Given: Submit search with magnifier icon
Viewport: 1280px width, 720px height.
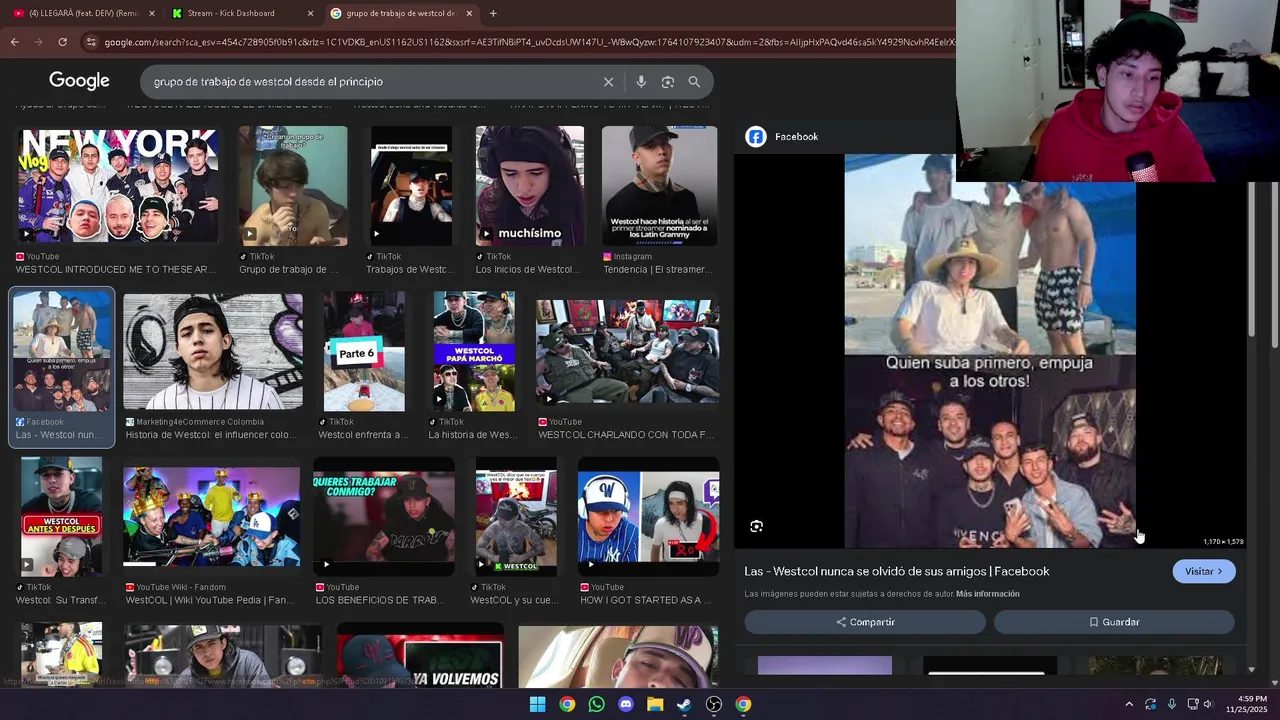Looking at the screenshot, I should coord(694,82).
